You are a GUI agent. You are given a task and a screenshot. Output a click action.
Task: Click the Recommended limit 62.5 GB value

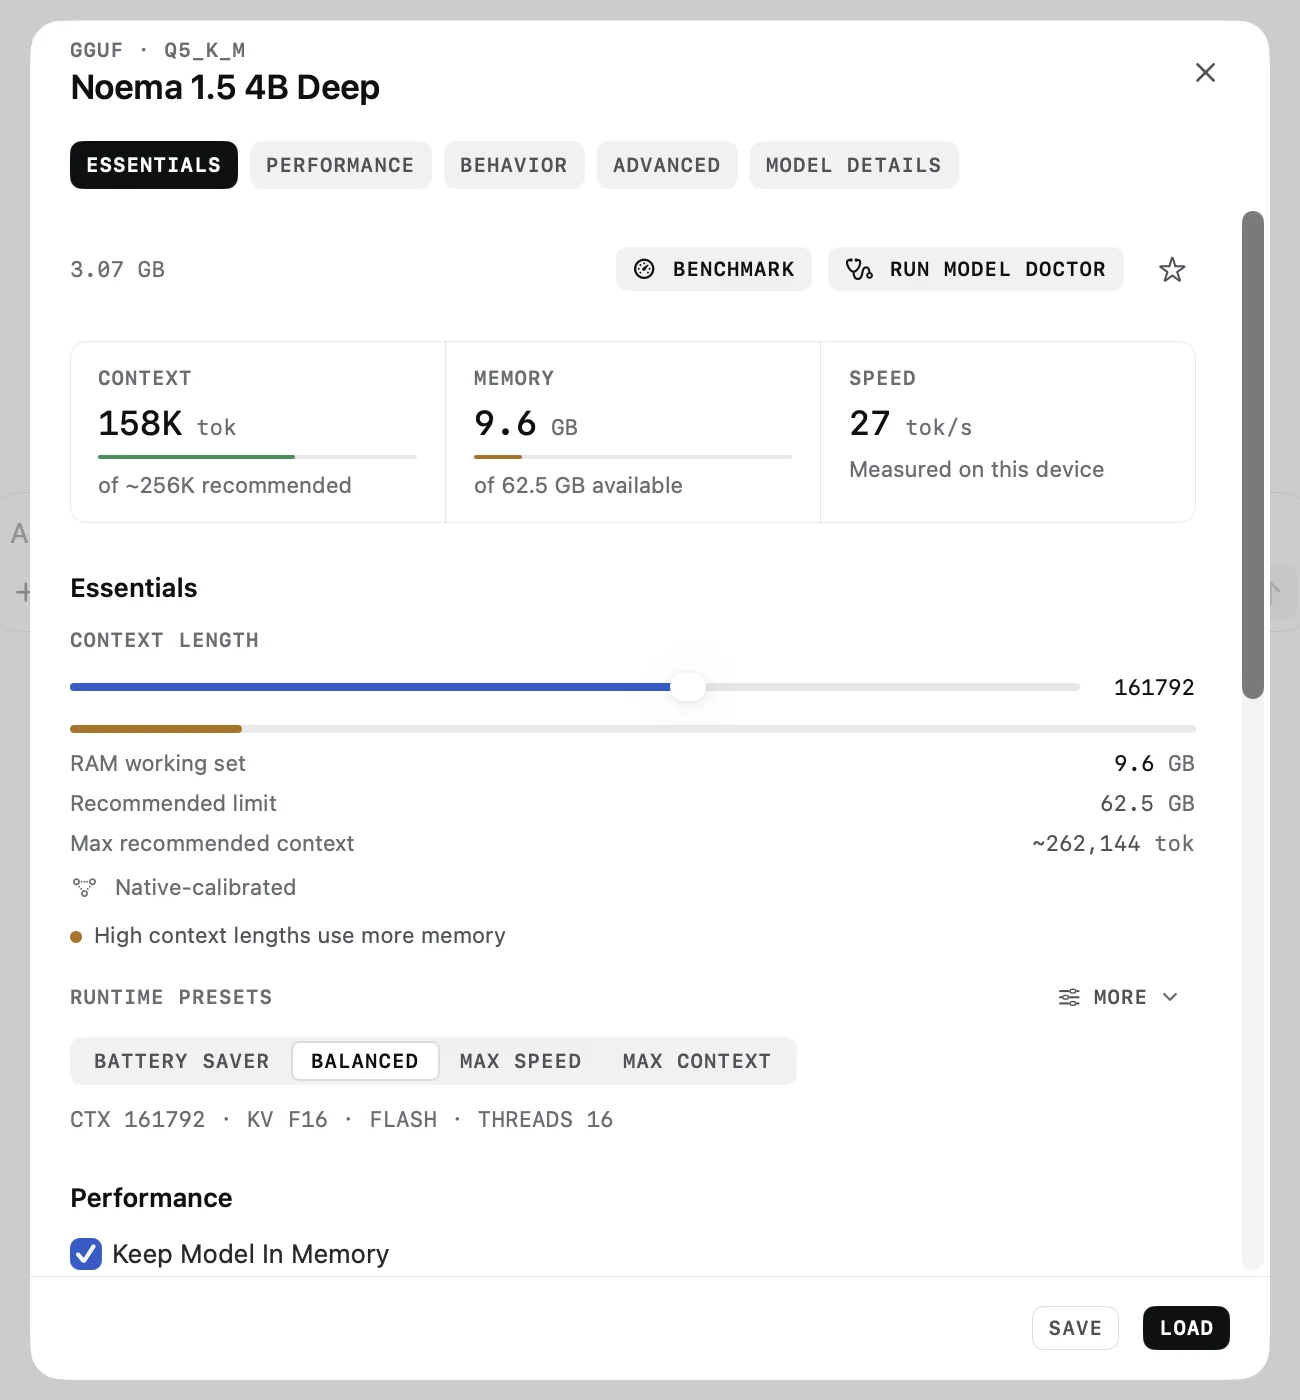[x=1147, y=803]
